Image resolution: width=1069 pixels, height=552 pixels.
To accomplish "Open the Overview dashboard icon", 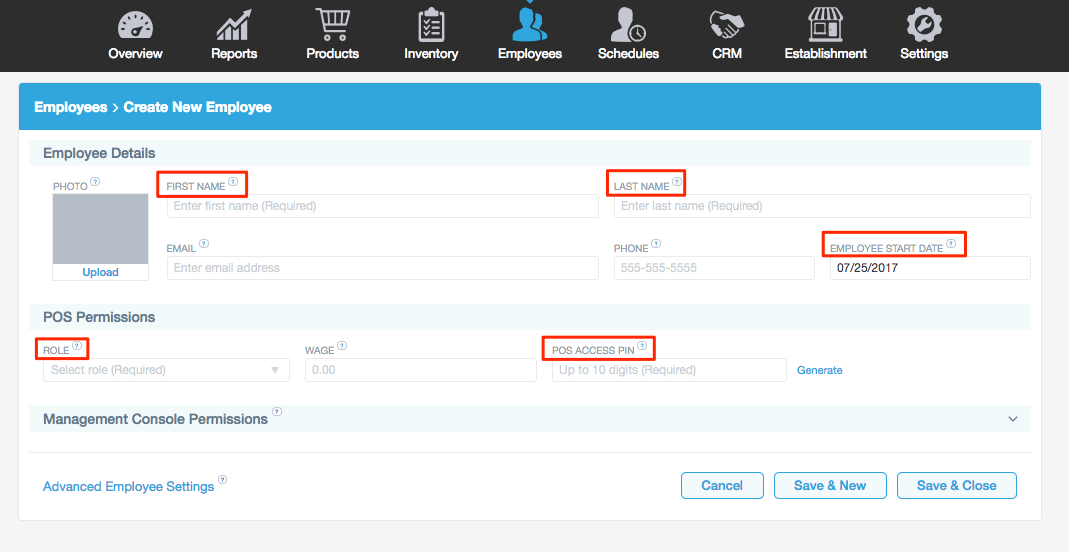I will [x=135, y=25].
